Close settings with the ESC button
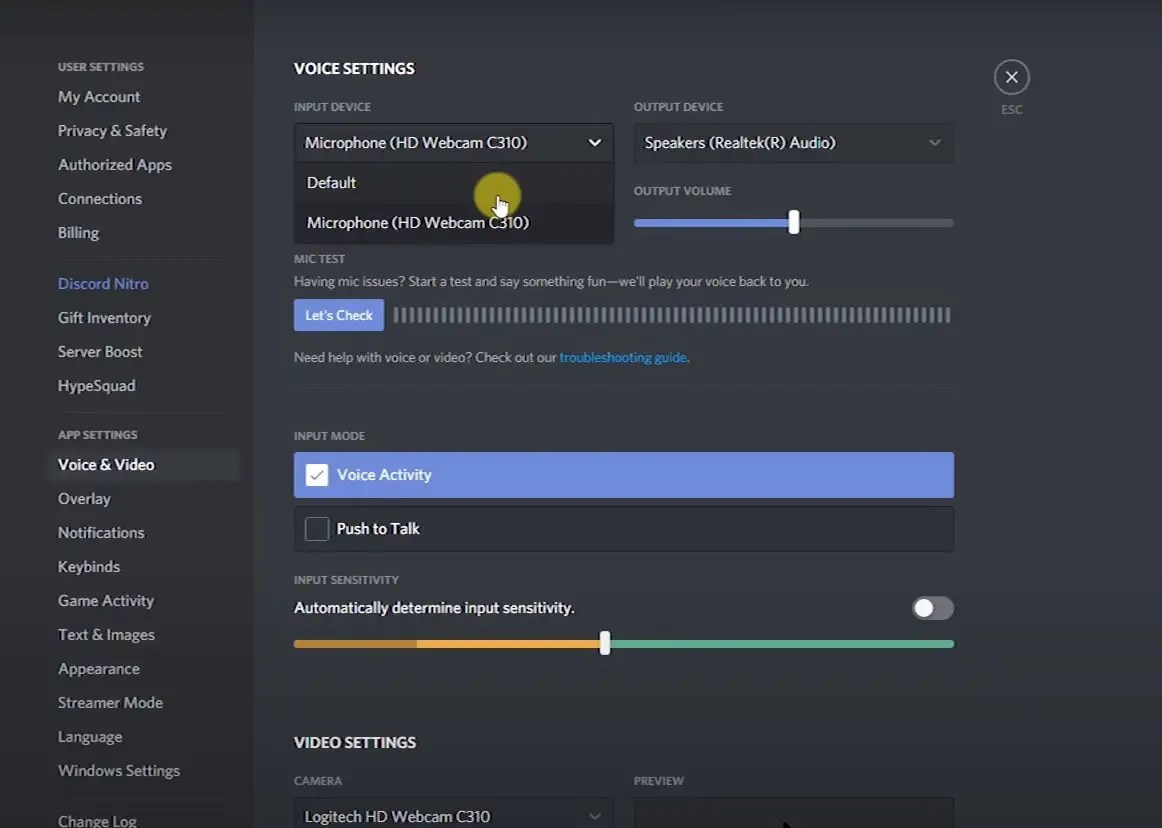The height and width of the screenshot is (828, 1162). tap(1011, 77)
